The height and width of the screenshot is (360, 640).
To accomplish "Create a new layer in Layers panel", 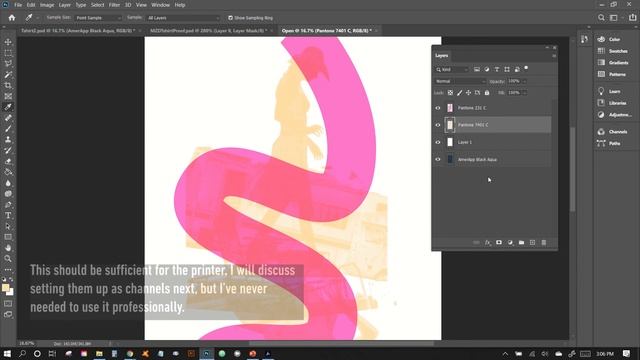I will (532, 242).
